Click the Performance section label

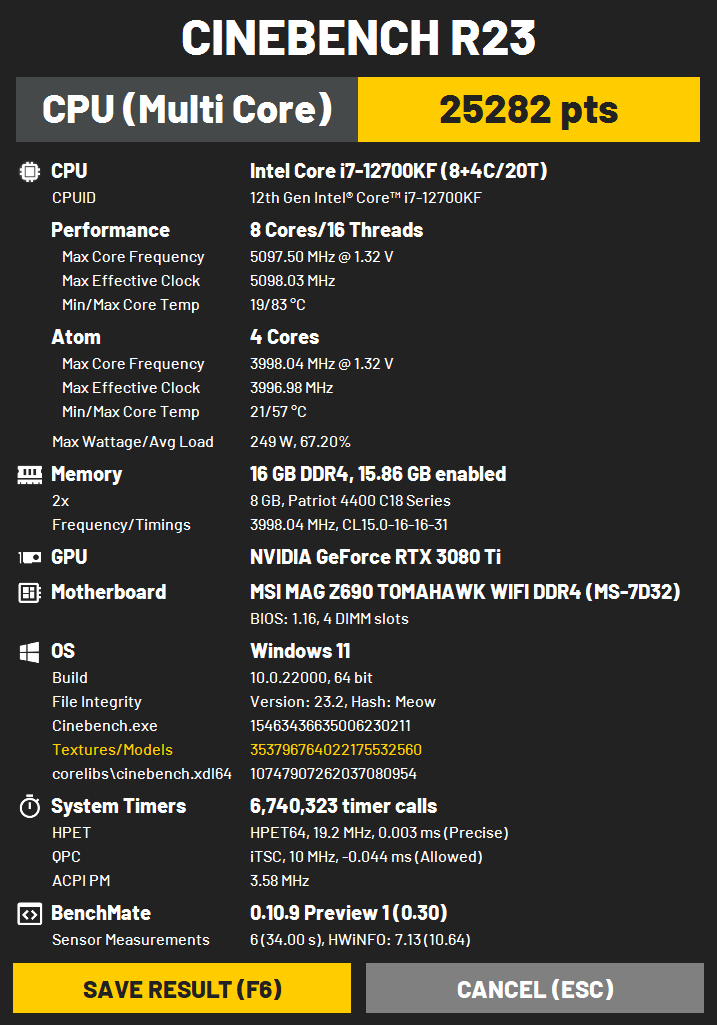pos(110,230)
